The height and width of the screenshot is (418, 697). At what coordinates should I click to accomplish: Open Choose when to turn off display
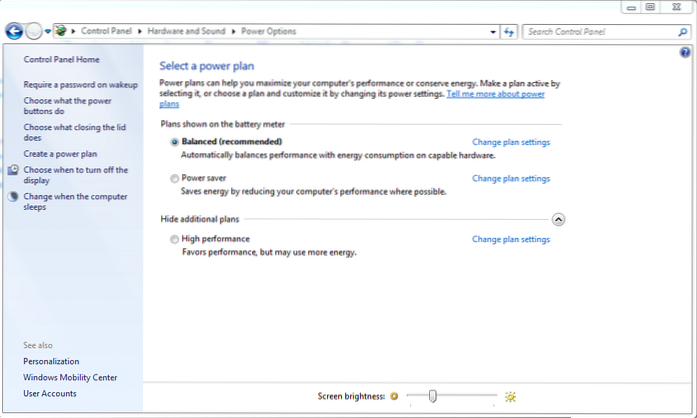coord(76,175)
